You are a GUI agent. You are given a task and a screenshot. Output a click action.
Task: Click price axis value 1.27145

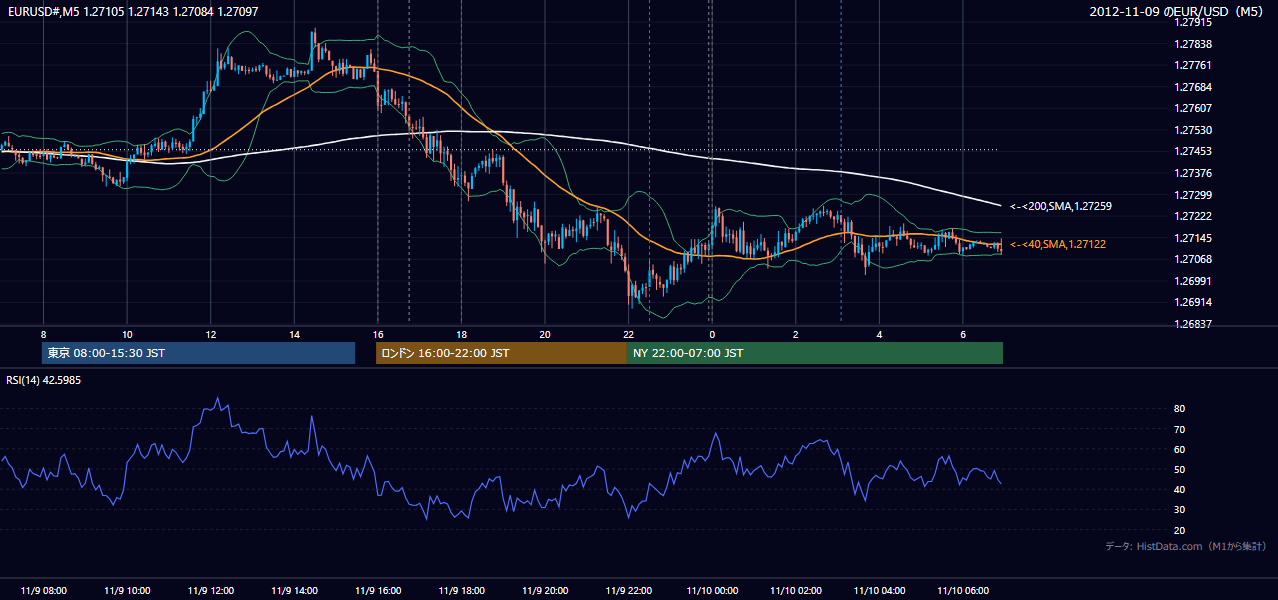(1193, 238)
